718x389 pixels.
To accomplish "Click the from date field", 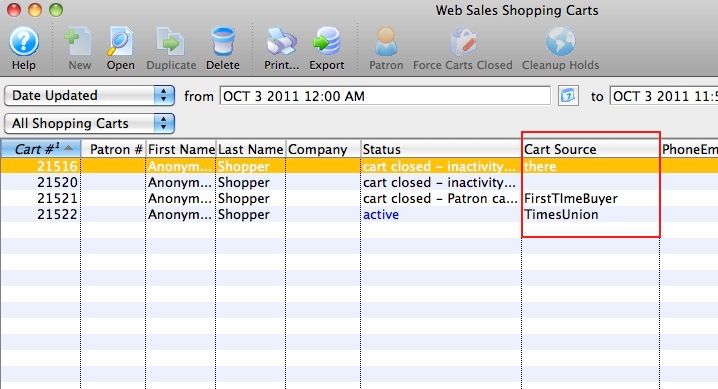I will [x=385, y=96].
